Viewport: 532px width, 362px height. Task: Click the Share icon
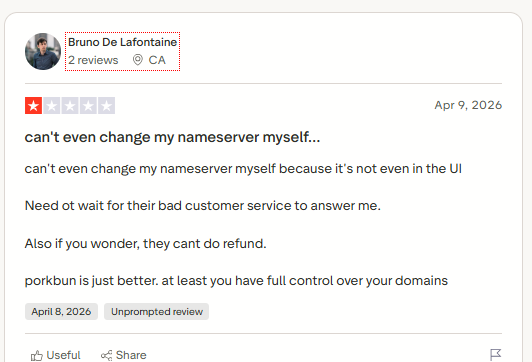106,355
